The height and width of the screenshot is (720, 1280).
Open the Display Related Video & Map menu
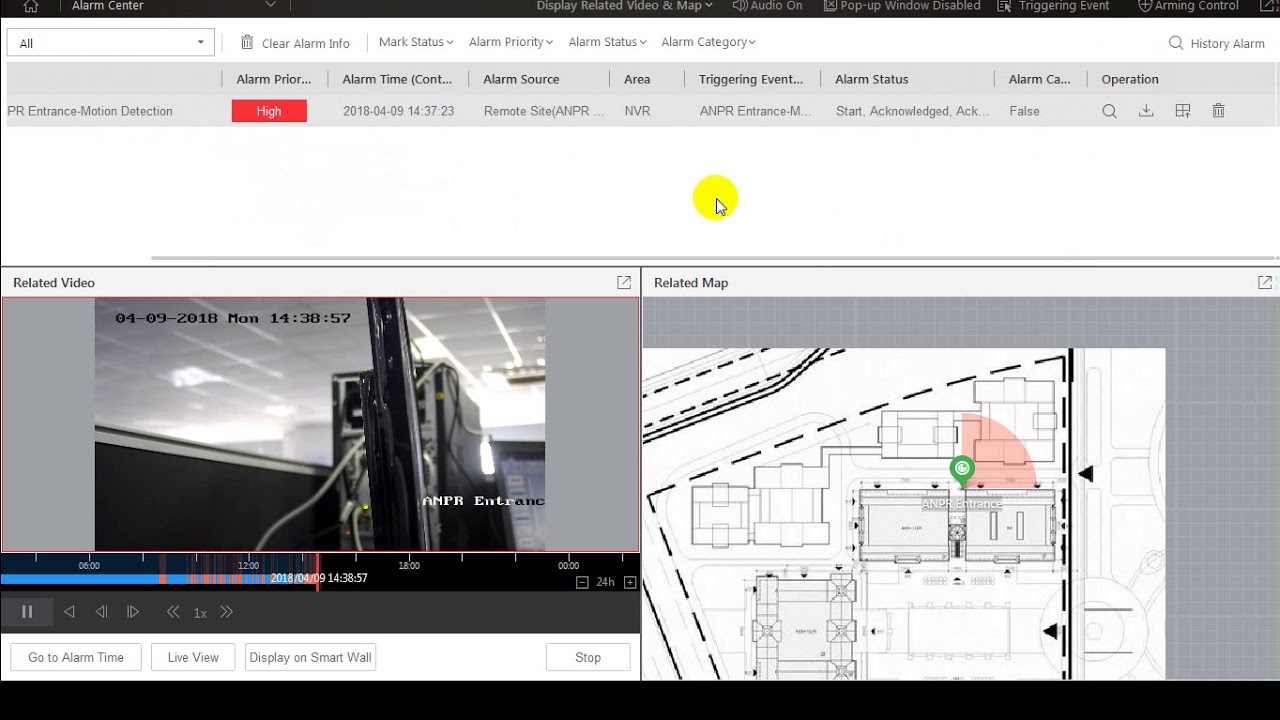point(622,6)
